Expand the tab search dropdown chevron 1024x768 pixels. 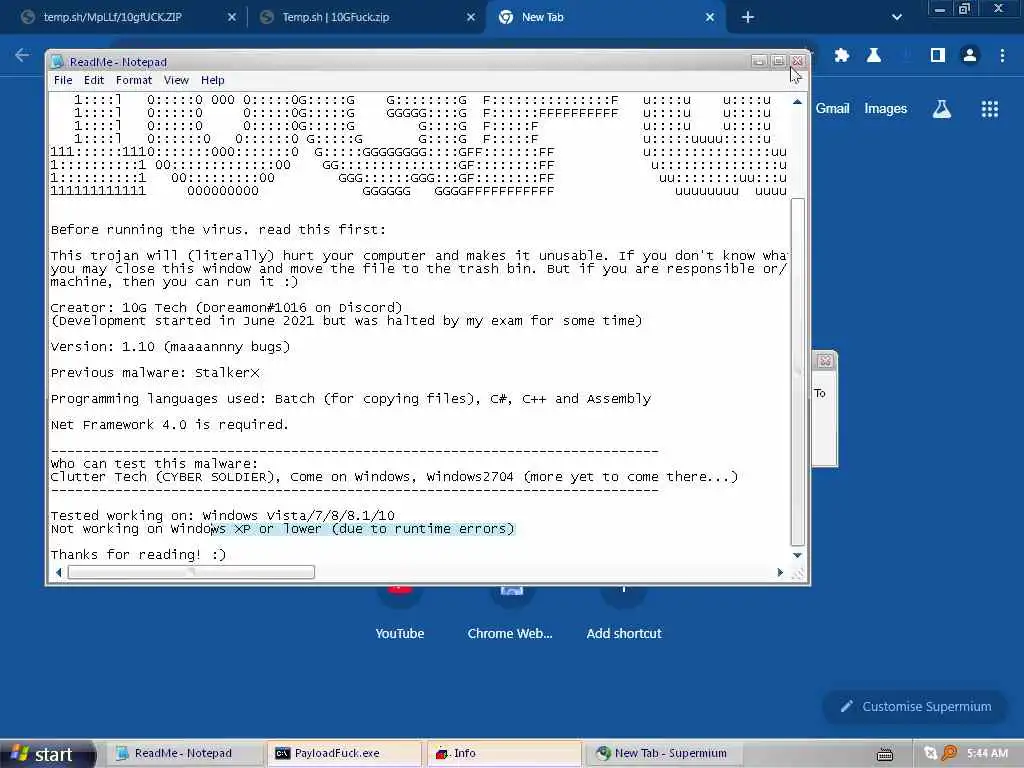coord(897,18)
